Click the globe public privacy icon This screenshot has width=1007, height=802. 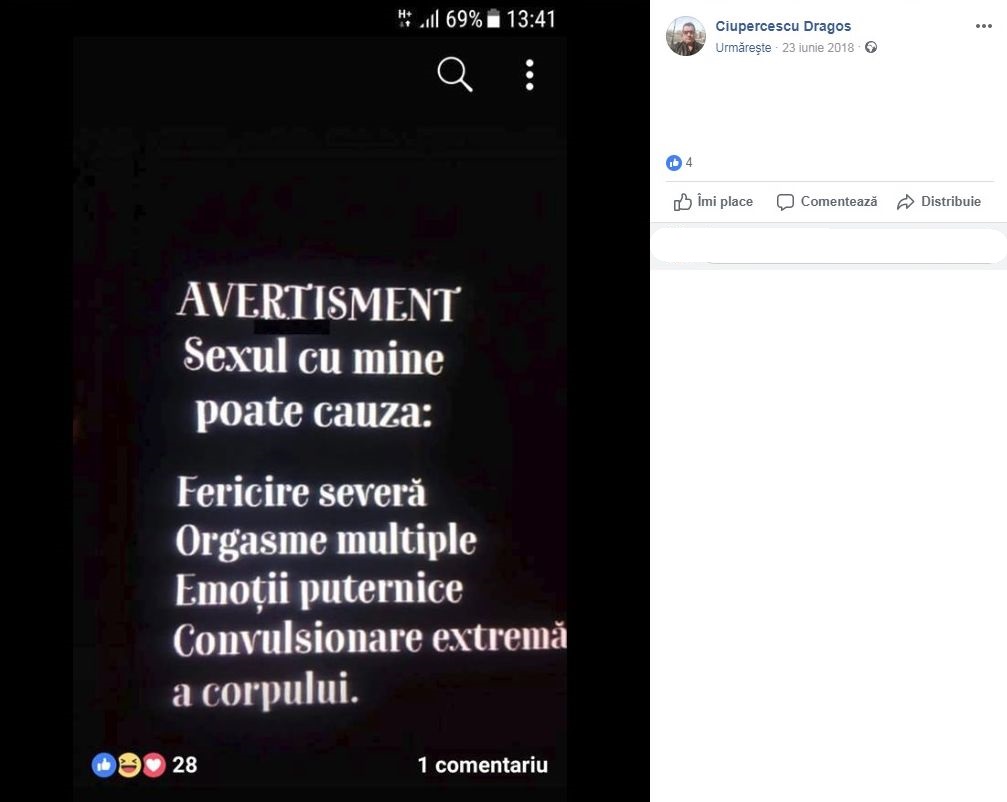click(x=871, y=47)
